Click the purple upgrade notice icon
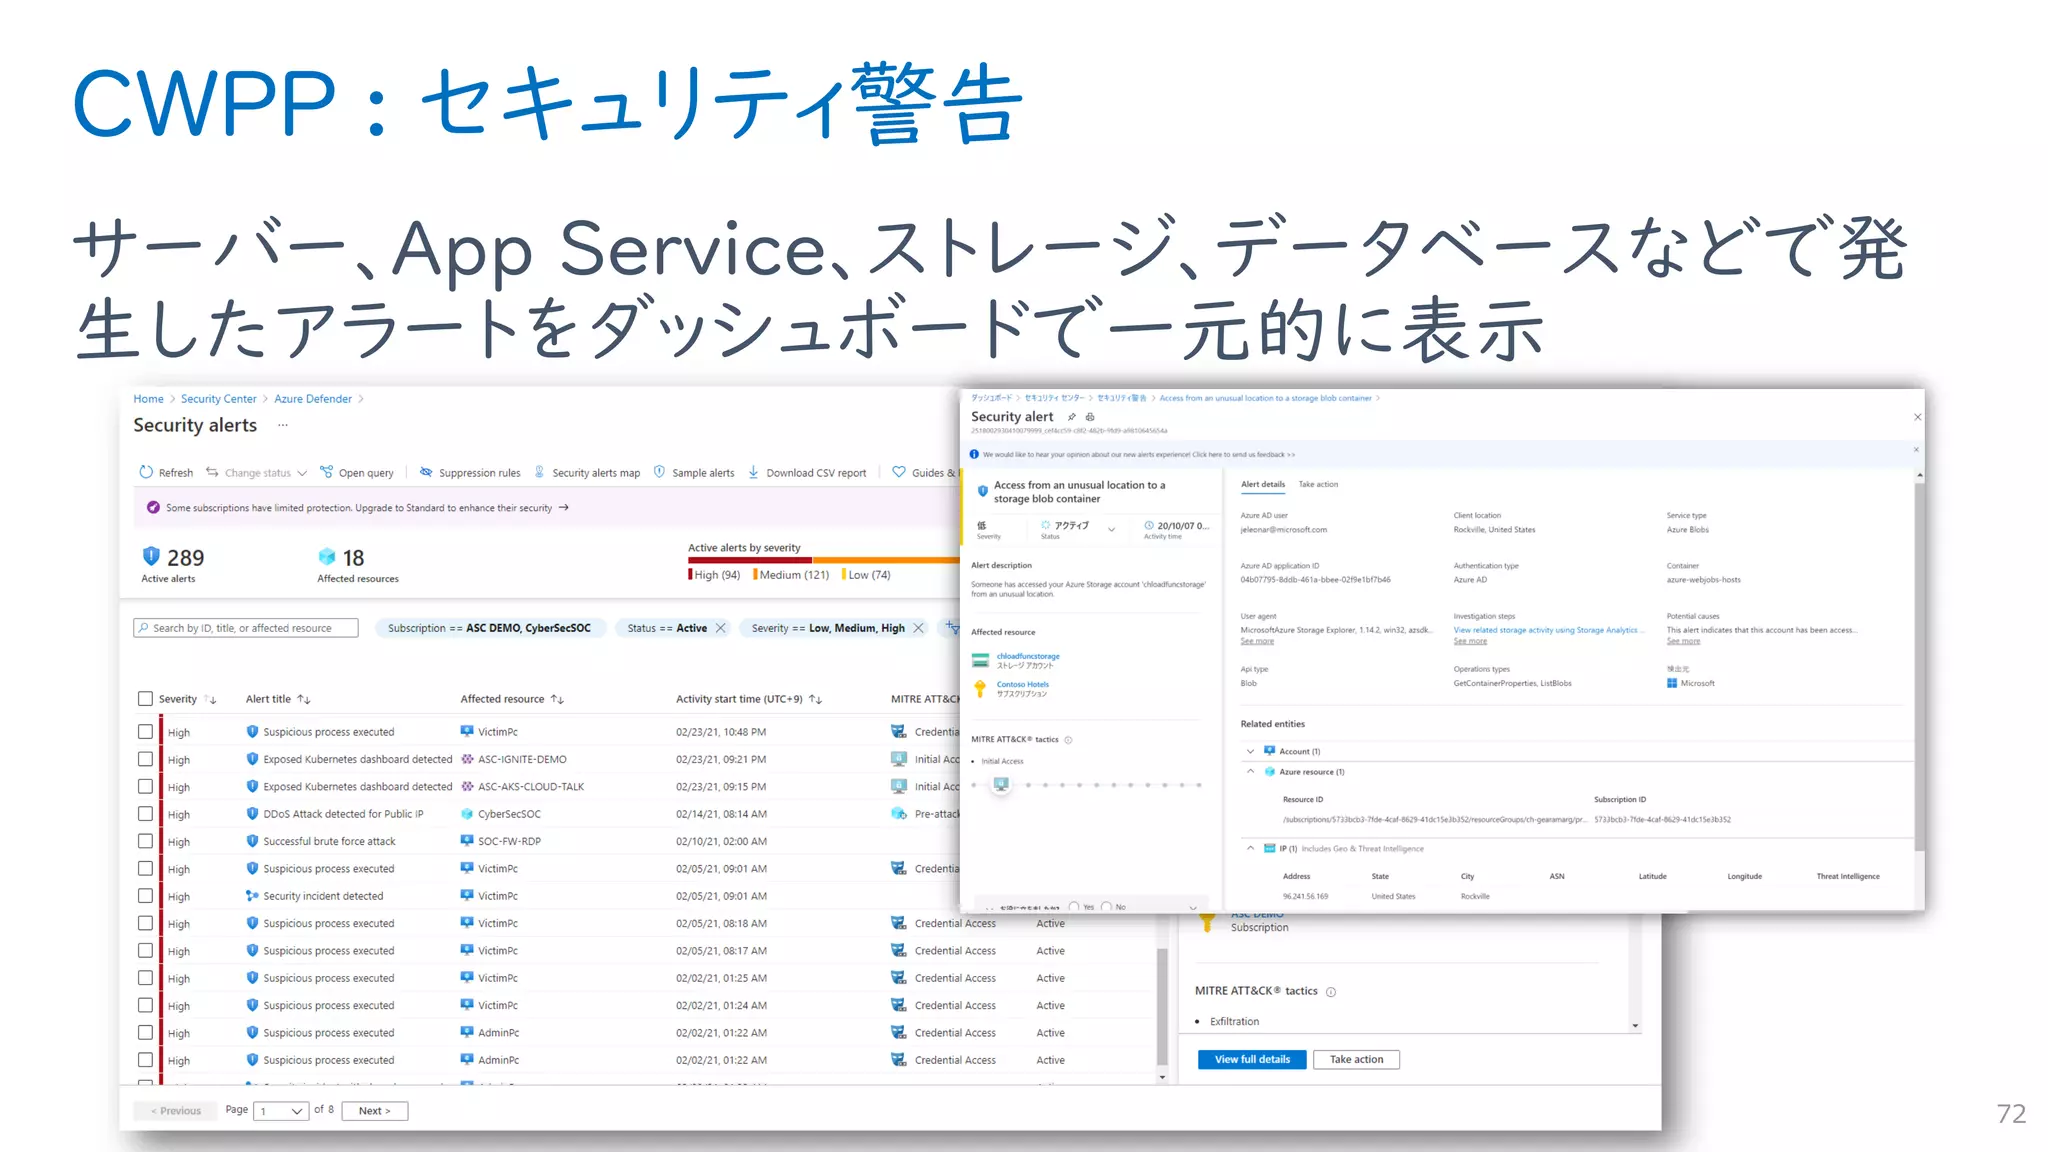The image size is (2048, 1152). (153, 507)
